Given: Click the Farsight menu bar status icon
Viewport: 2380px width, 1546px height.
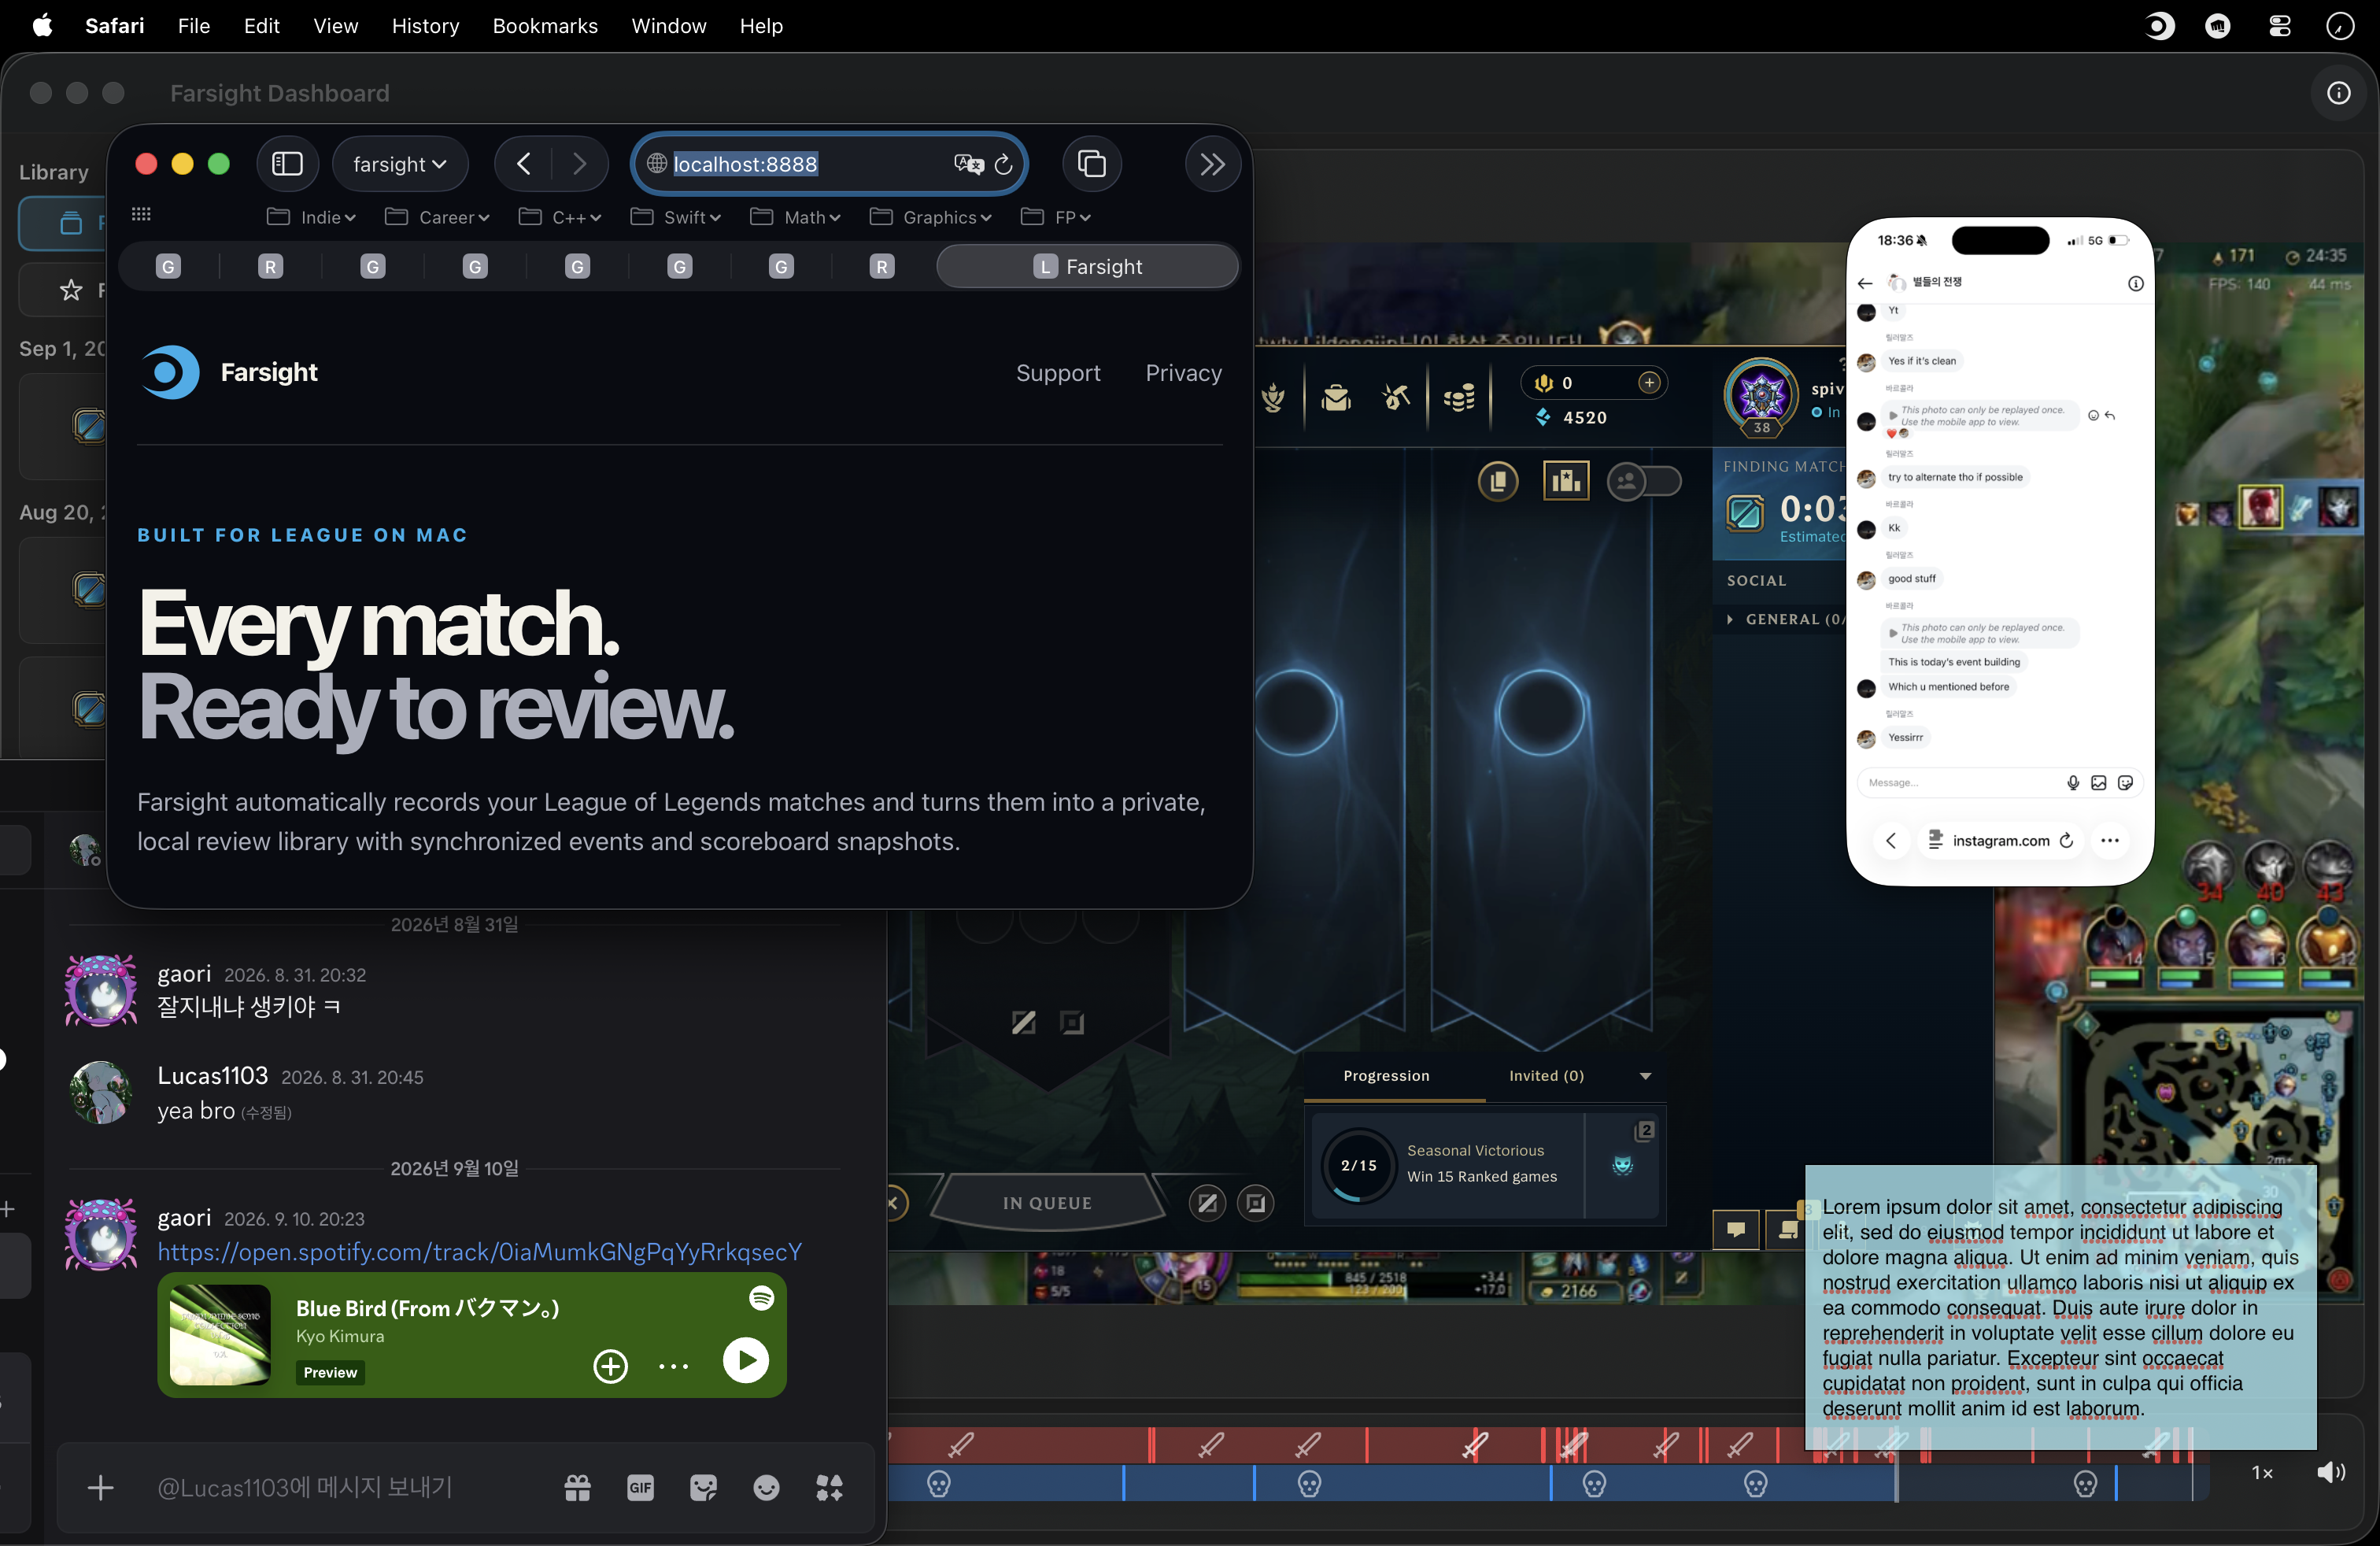Looking at the screenshot, I should tap(2159, 26).
